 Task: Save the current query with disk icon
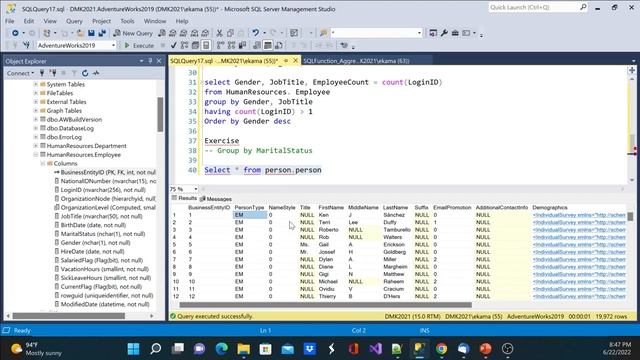91,33
